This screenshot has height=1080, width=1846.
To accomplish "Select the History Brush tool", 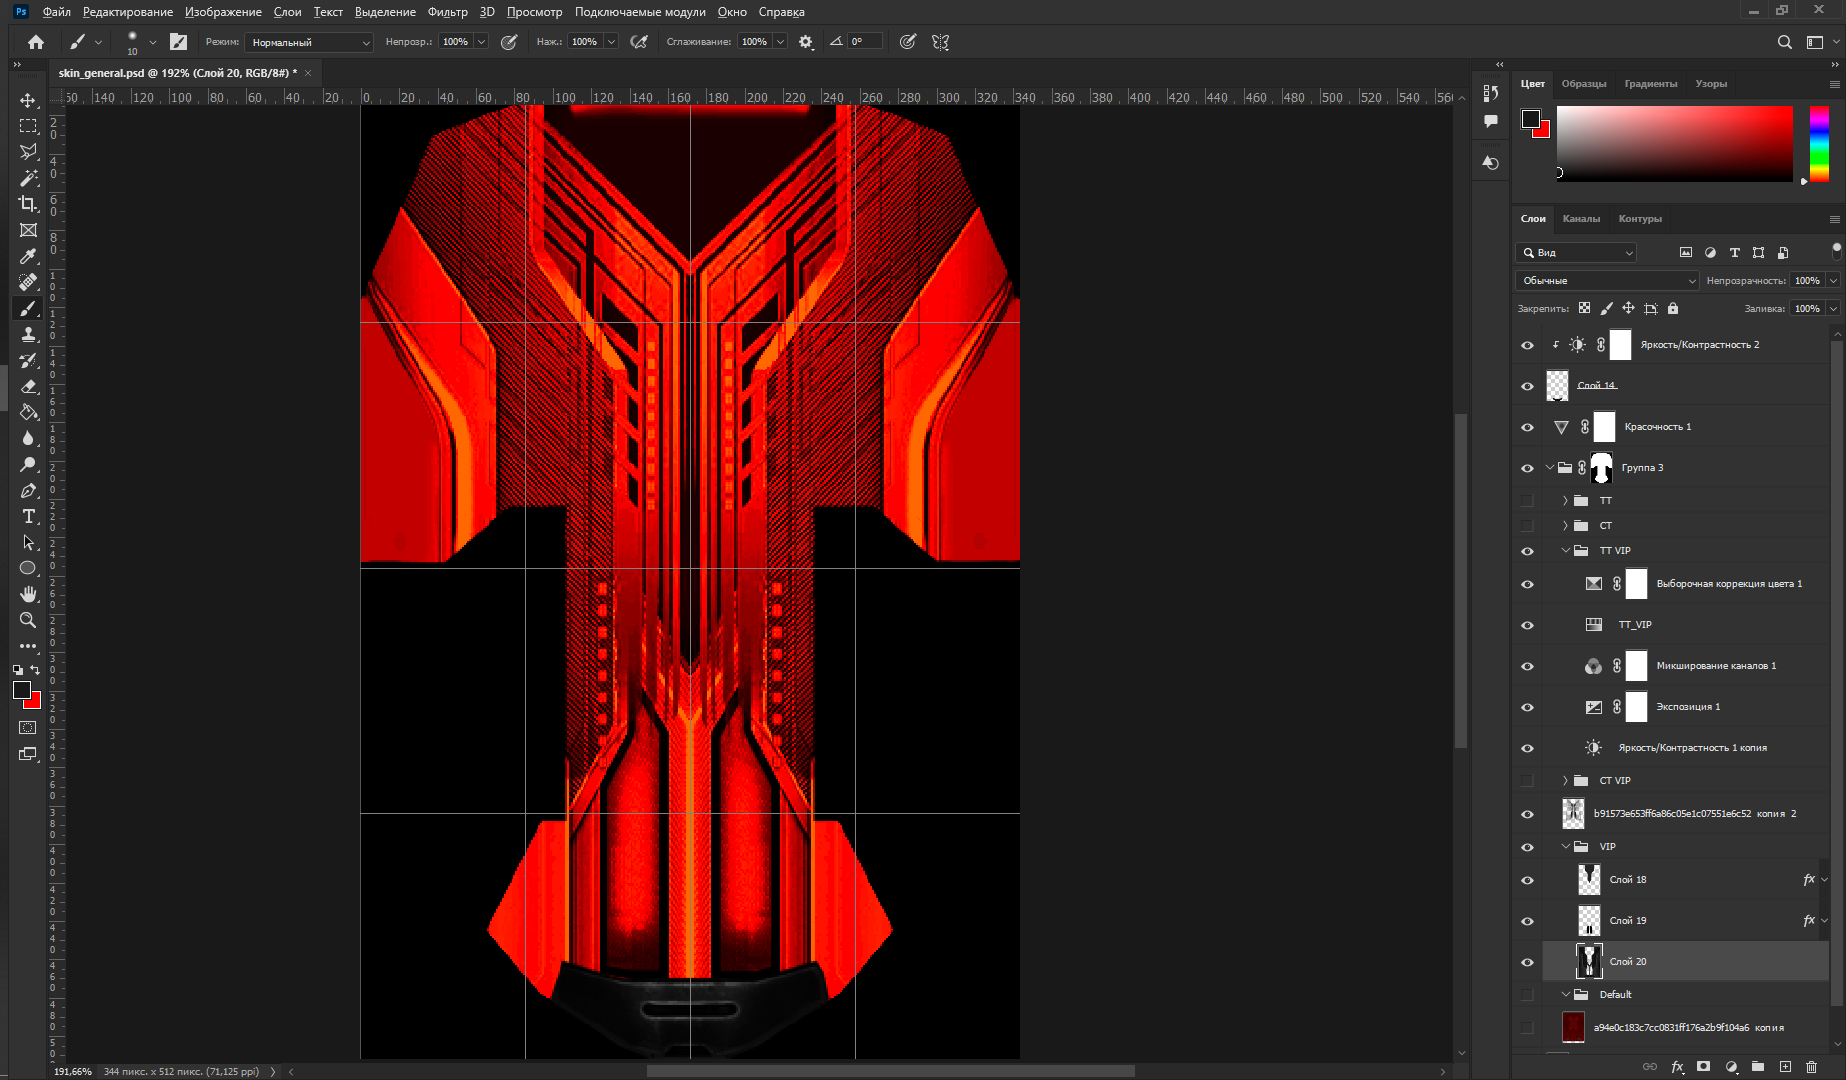I will click(x=28, y=360).
